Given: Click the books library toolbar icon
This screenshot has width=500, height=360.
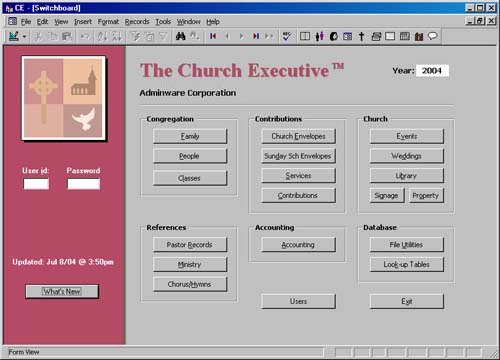Looking at the screenshot, I should point(419,36).
